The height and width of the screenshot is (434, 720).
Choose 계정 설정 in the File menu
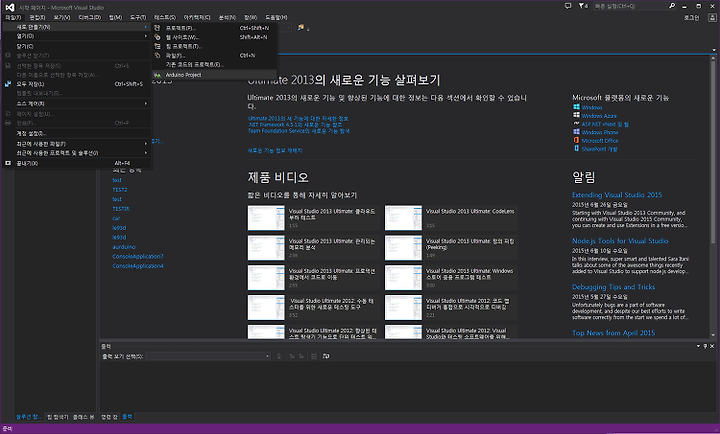coord(76,134)
